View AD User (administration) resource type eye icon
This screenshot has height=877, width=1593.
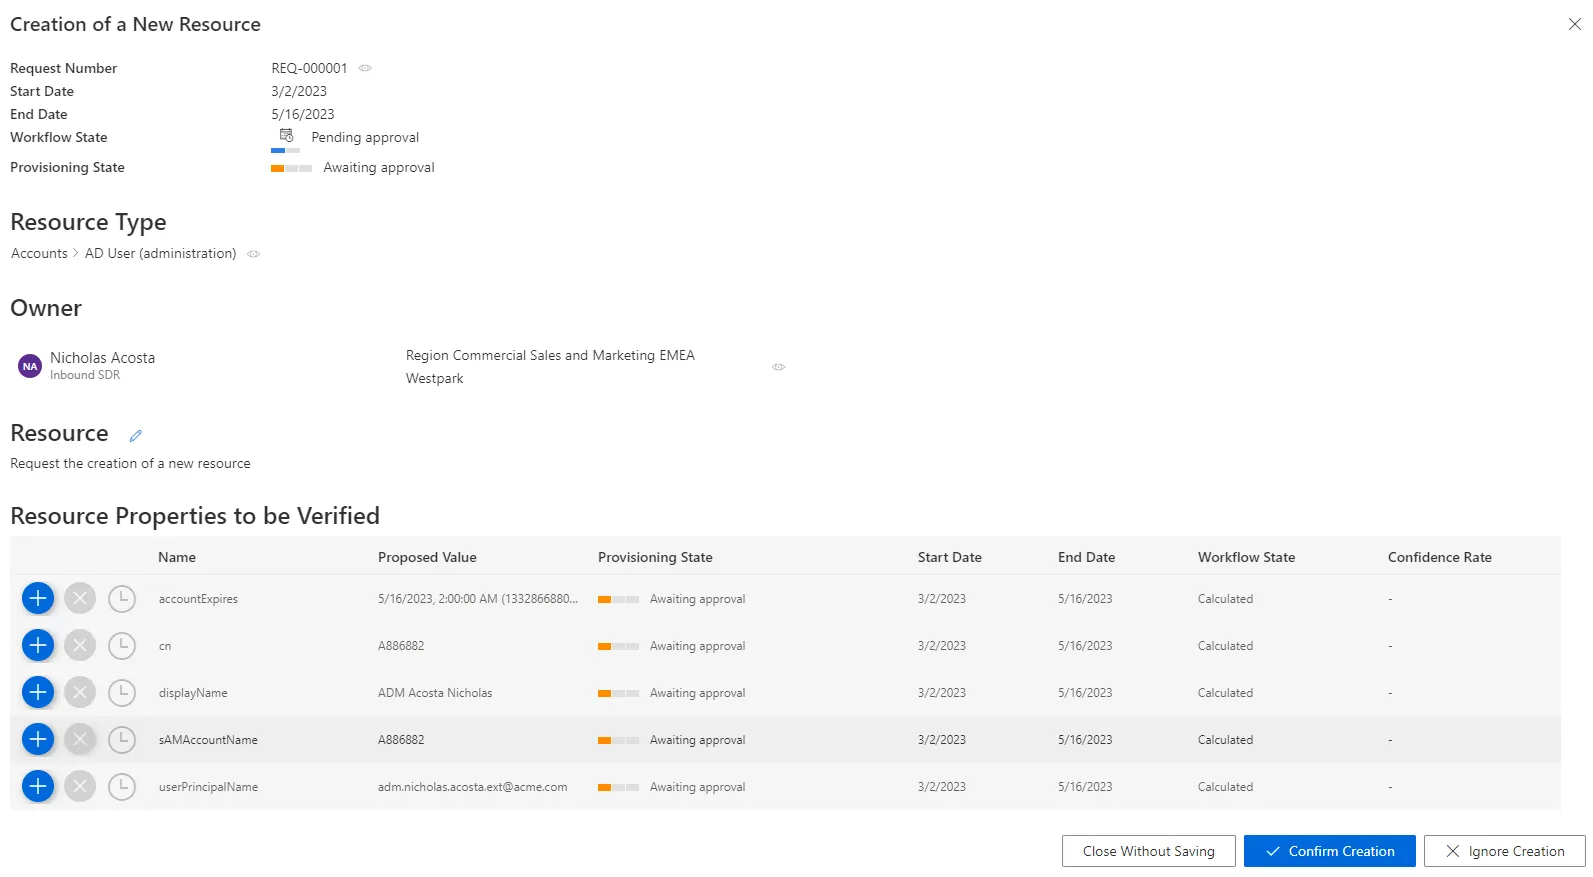254,254
